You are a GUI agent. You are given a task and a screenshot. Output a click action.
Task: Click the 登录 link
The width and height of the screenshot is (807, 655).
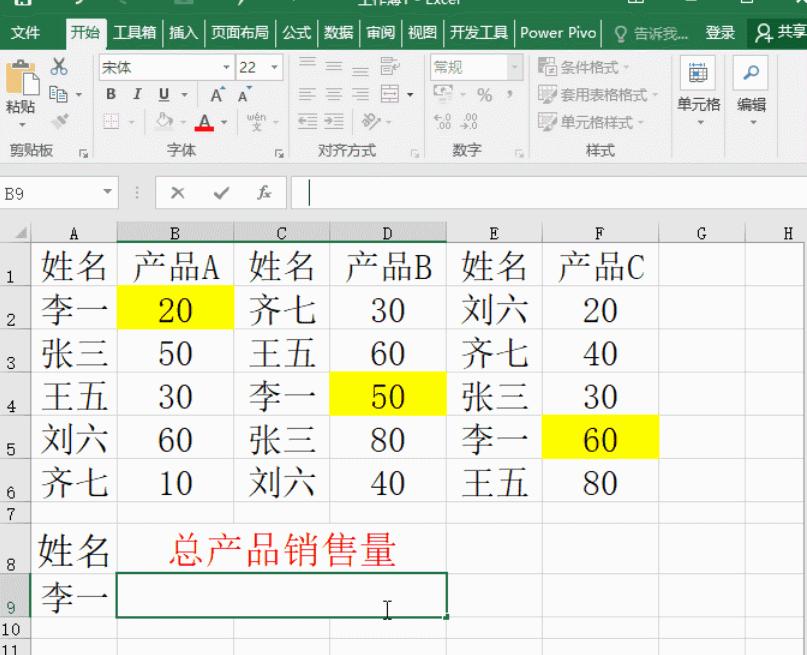(719, 31)
